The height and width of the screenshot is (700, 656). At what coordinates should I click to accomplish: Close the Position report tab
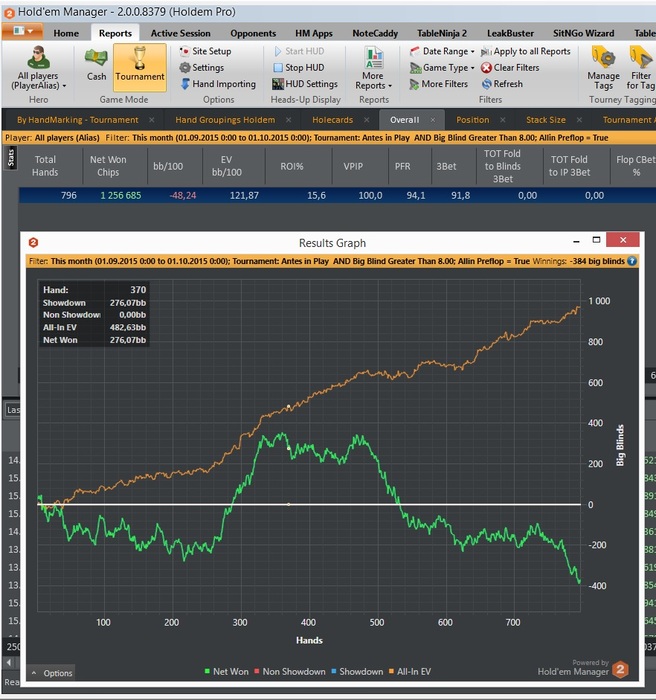(503, 120)
